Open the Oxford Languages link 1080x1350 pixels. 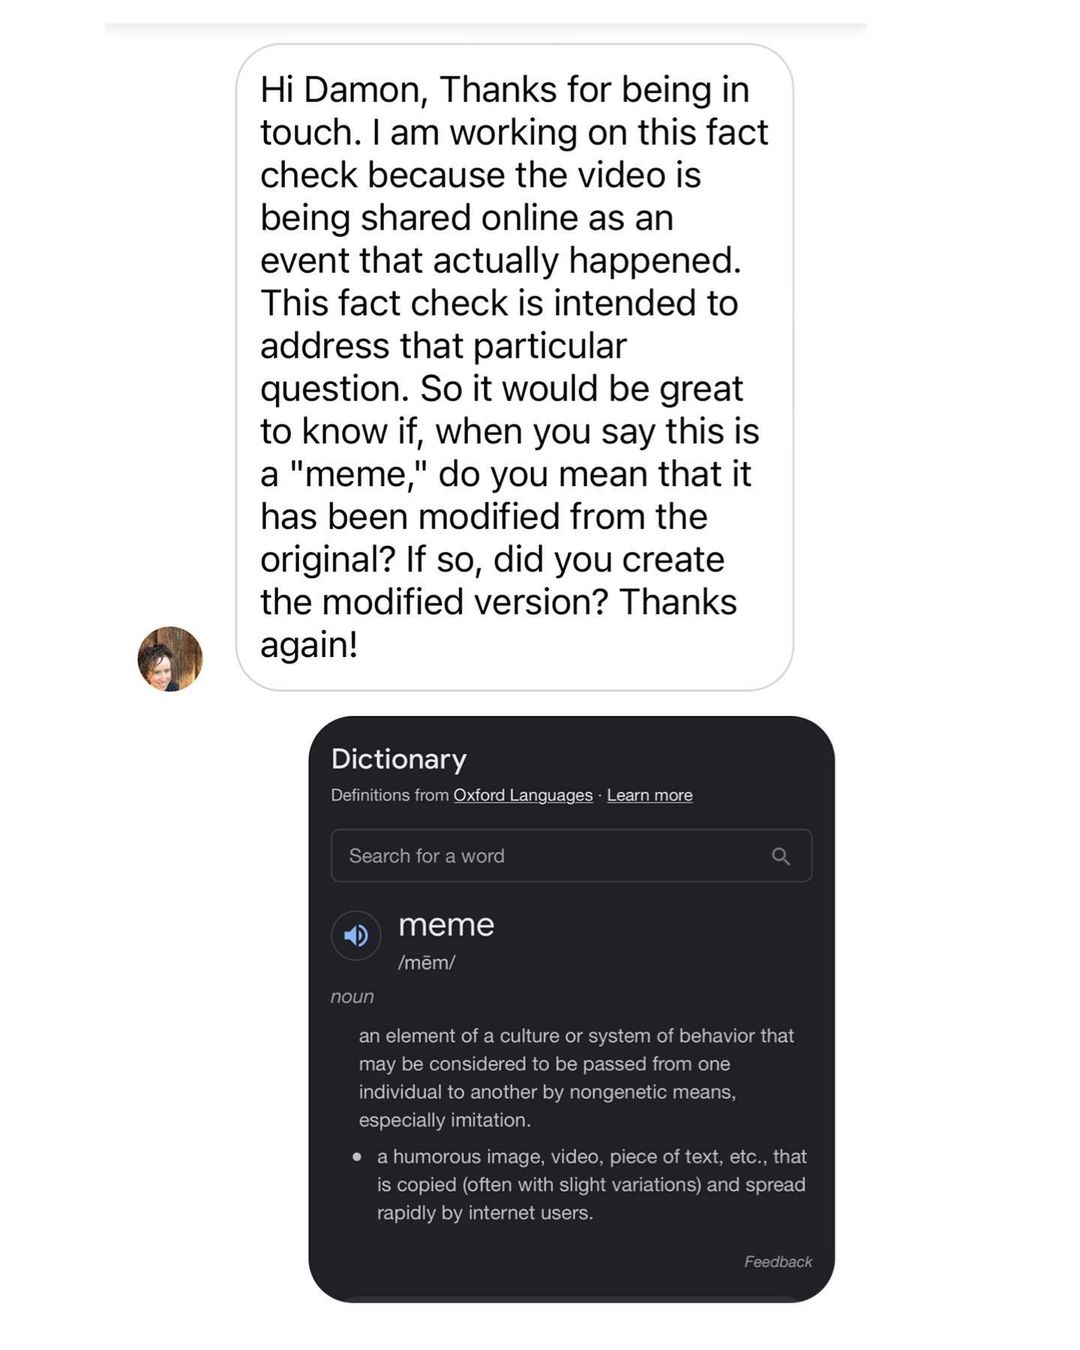523,795
